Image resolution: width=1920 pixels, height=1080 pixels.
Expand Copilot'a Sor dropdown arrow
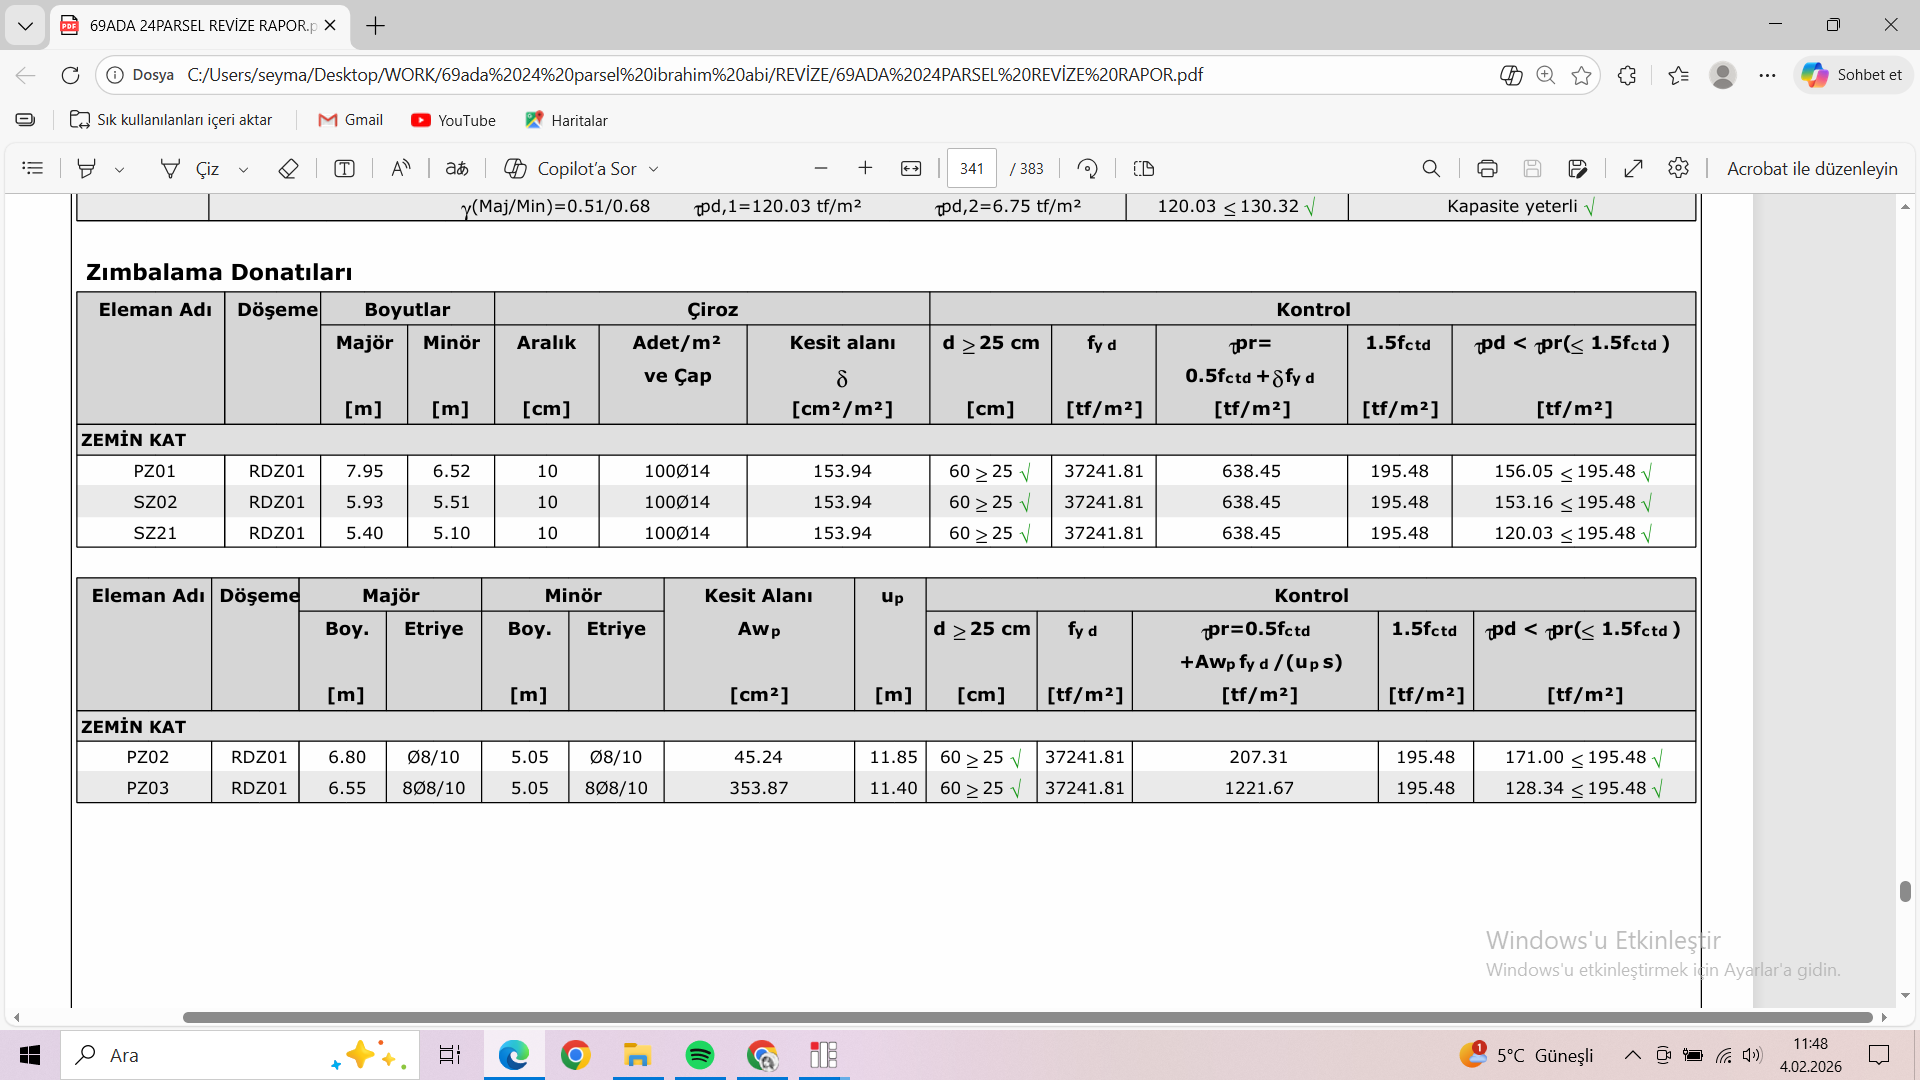[654, 170]
